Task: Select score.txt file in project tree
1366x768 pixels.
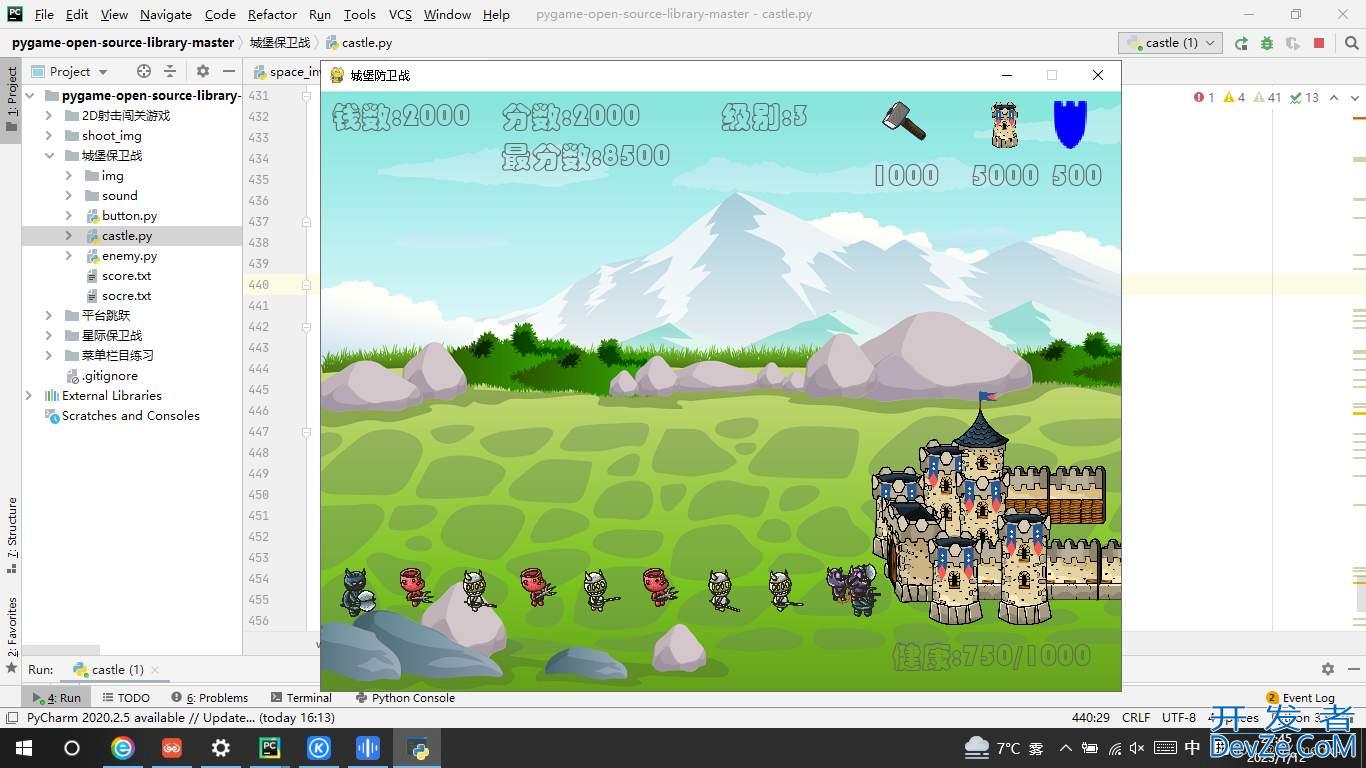Action: (126, 276)
